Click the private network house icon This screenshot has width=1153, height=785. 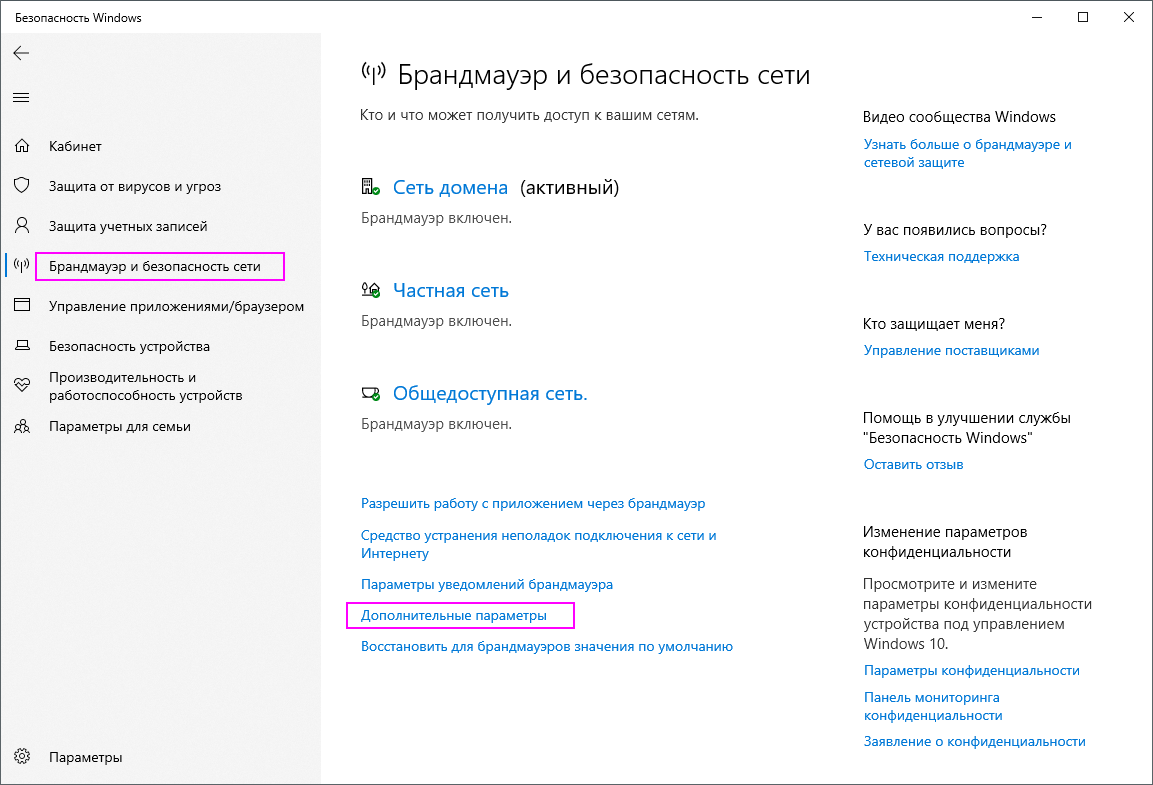371,290
